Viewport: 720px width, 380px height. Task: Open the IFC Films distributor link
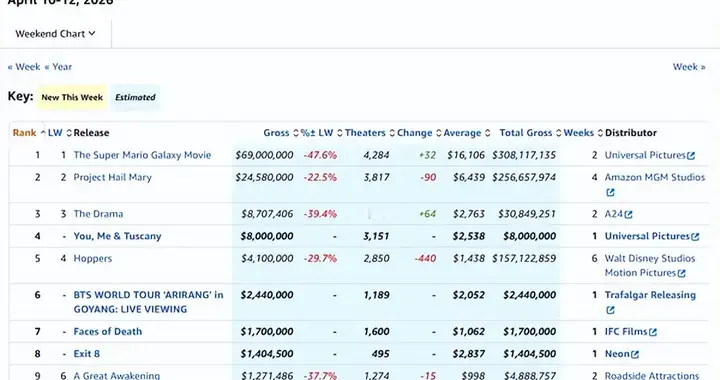click(625, 331)
